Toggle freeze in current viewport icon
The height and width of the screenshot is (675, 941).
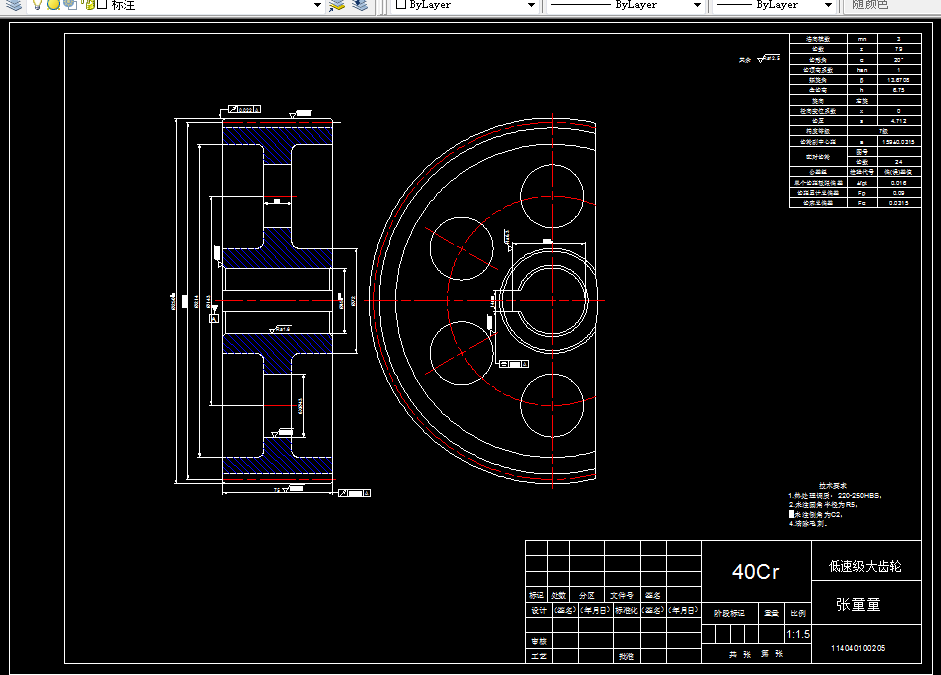pyautogui.click(x=70, y=5)
